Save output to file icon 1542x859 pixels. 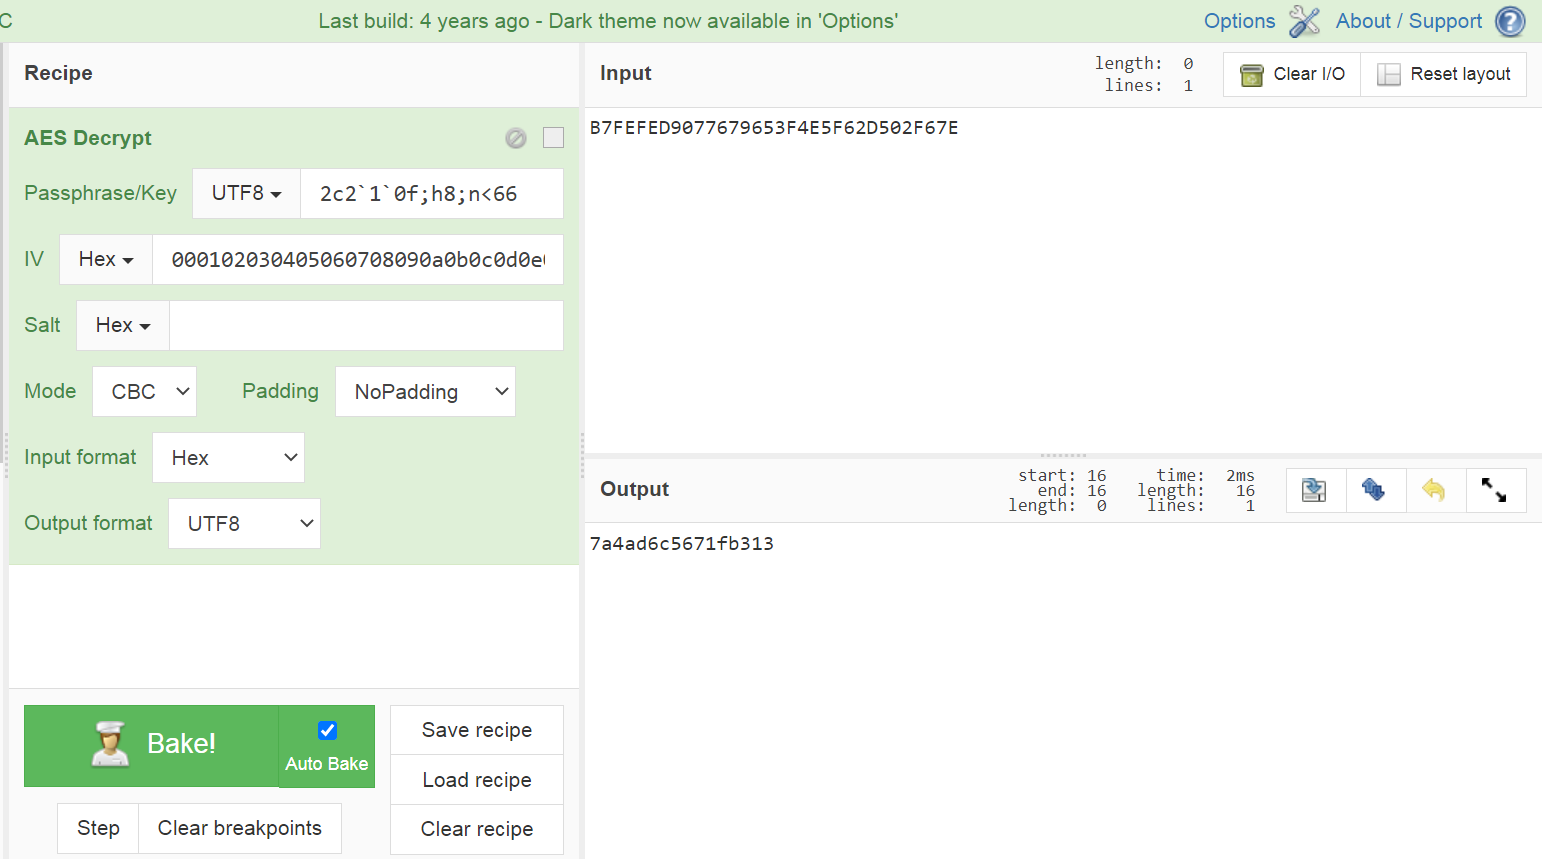(x=1314, y=490)
